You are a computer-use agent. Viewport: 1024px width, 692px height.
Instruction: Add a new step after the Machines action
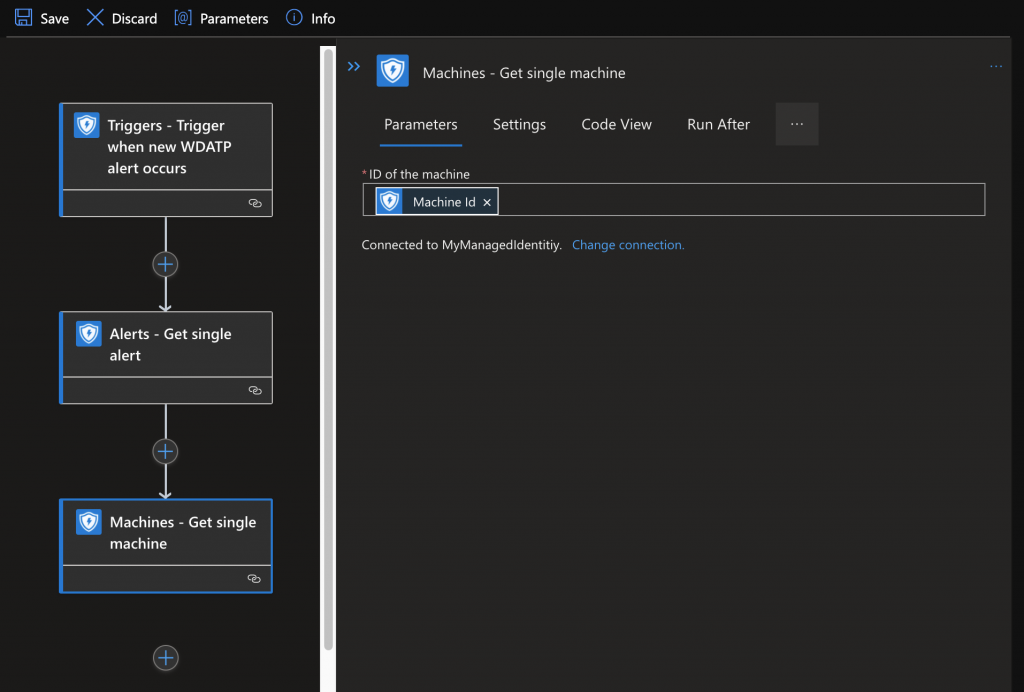[166, 658]
